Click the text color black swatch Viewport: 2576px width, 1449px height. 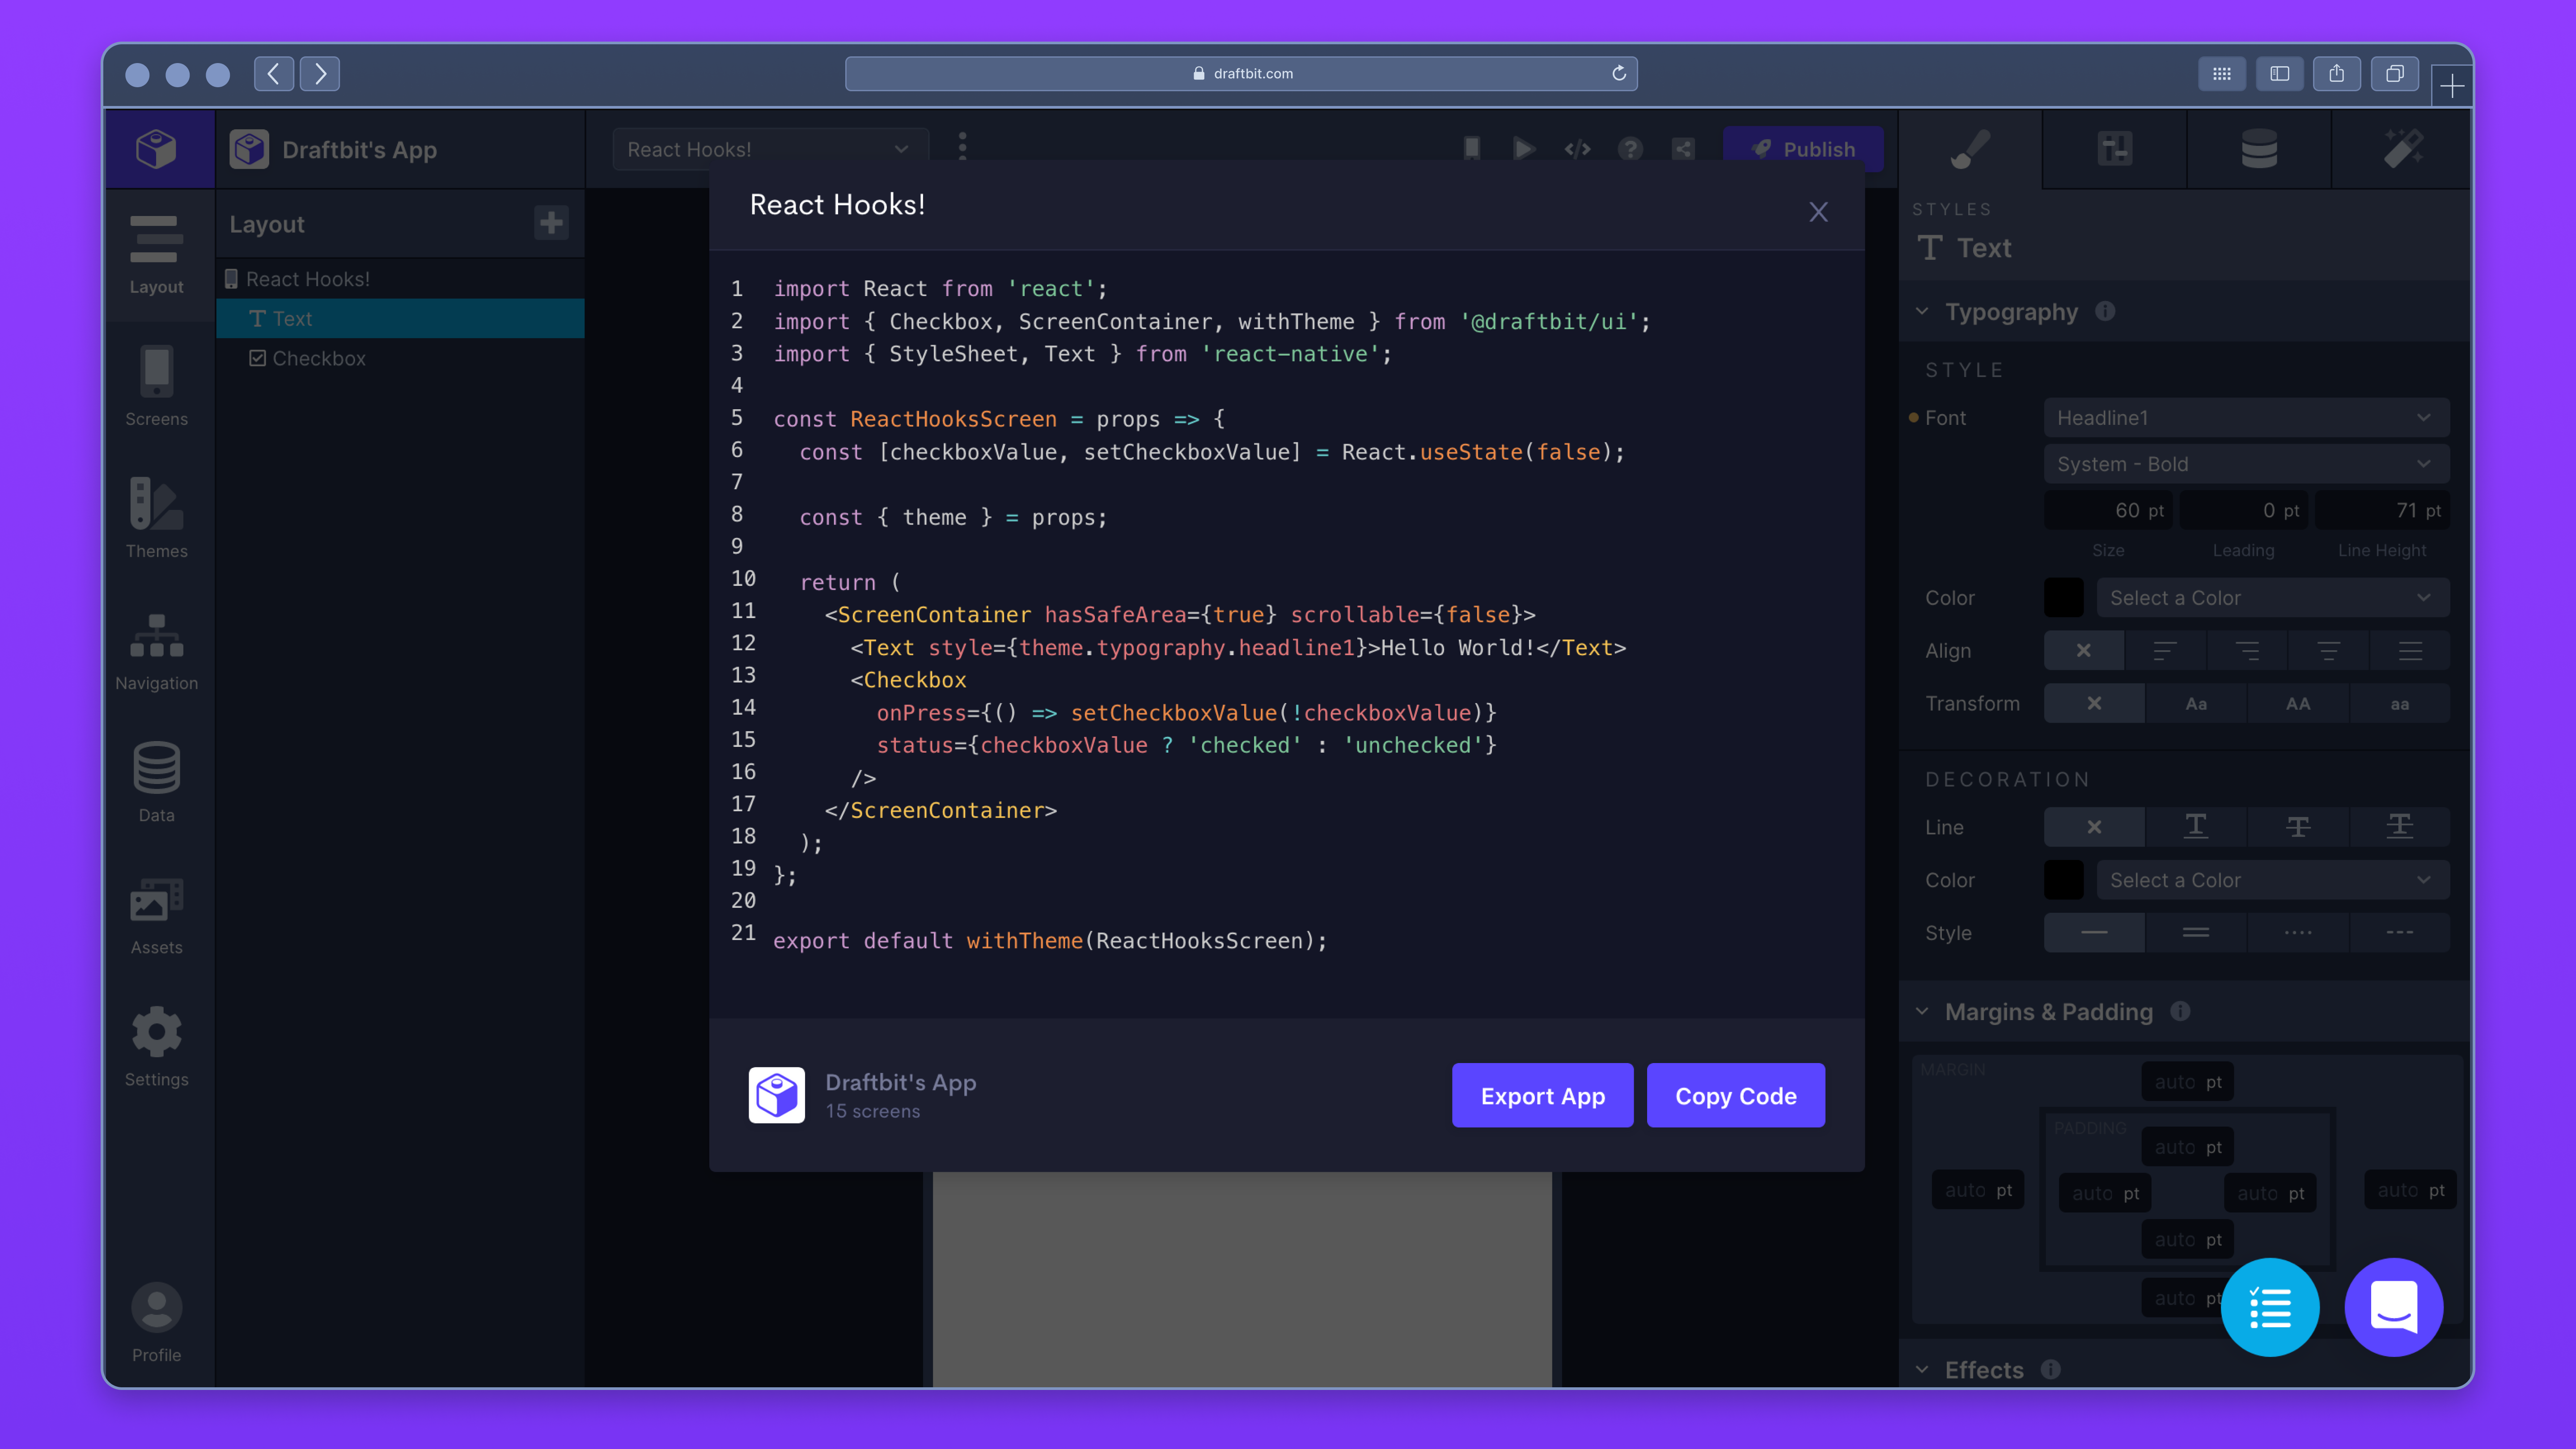click(2063, 597)
